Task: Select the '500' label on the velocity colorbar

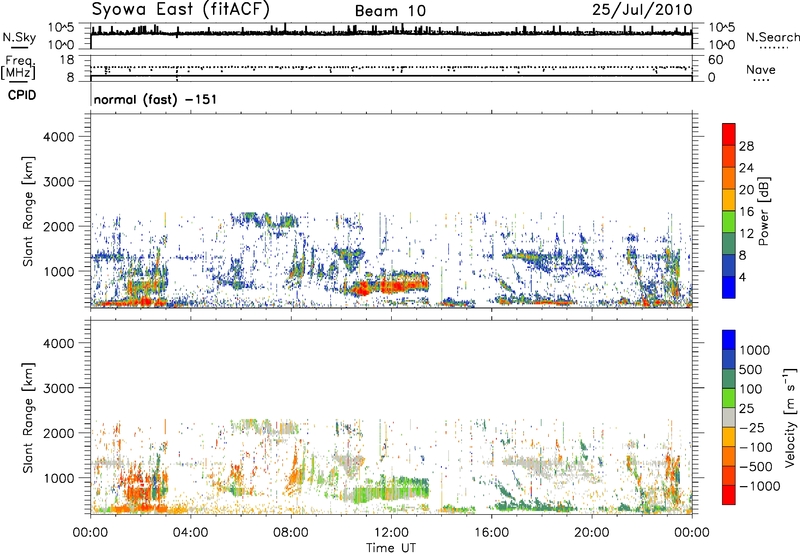Action: [x=751, y=369]
